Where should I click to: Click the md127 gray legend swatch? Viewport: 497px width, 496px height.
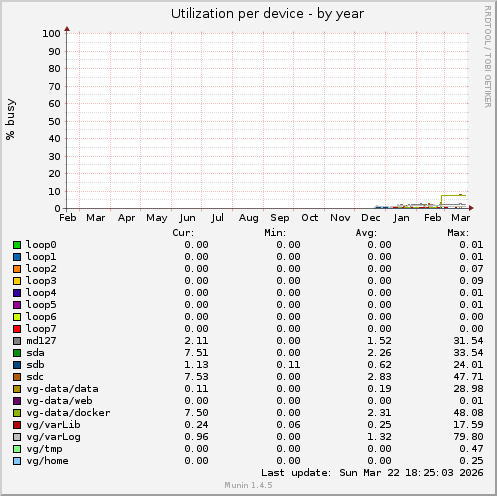pyautogui.click(x=17, y=341)
